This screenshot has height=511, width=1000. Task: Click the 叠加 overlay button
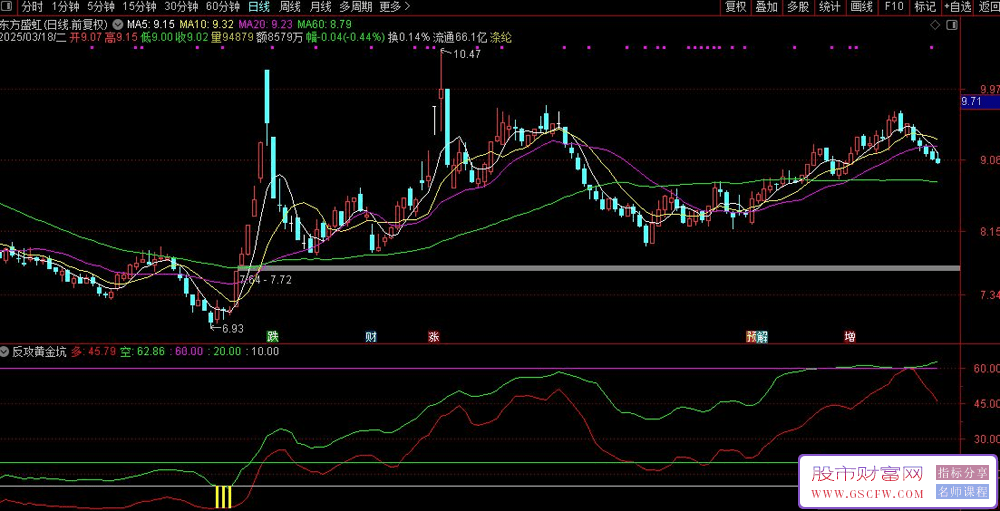click(767, 7)
